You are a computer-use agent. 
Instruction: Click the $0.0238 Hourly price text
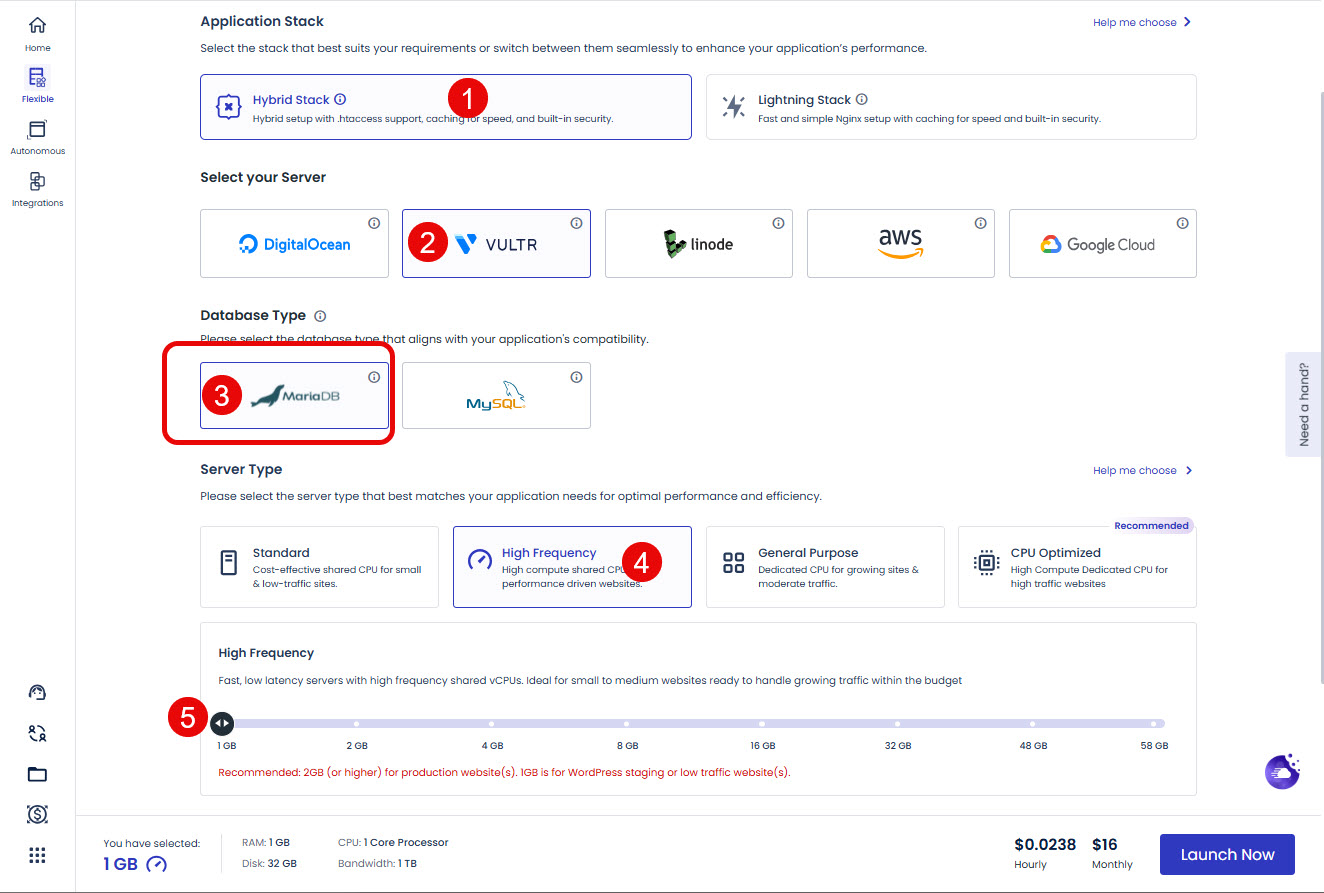click(x=1045, y=853)
